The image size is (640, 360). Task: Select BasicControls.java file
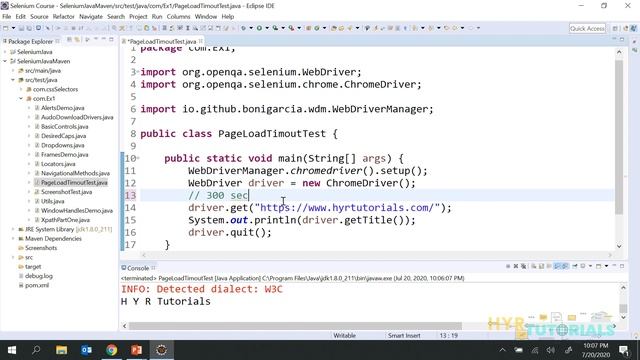(x=64, y=127)
